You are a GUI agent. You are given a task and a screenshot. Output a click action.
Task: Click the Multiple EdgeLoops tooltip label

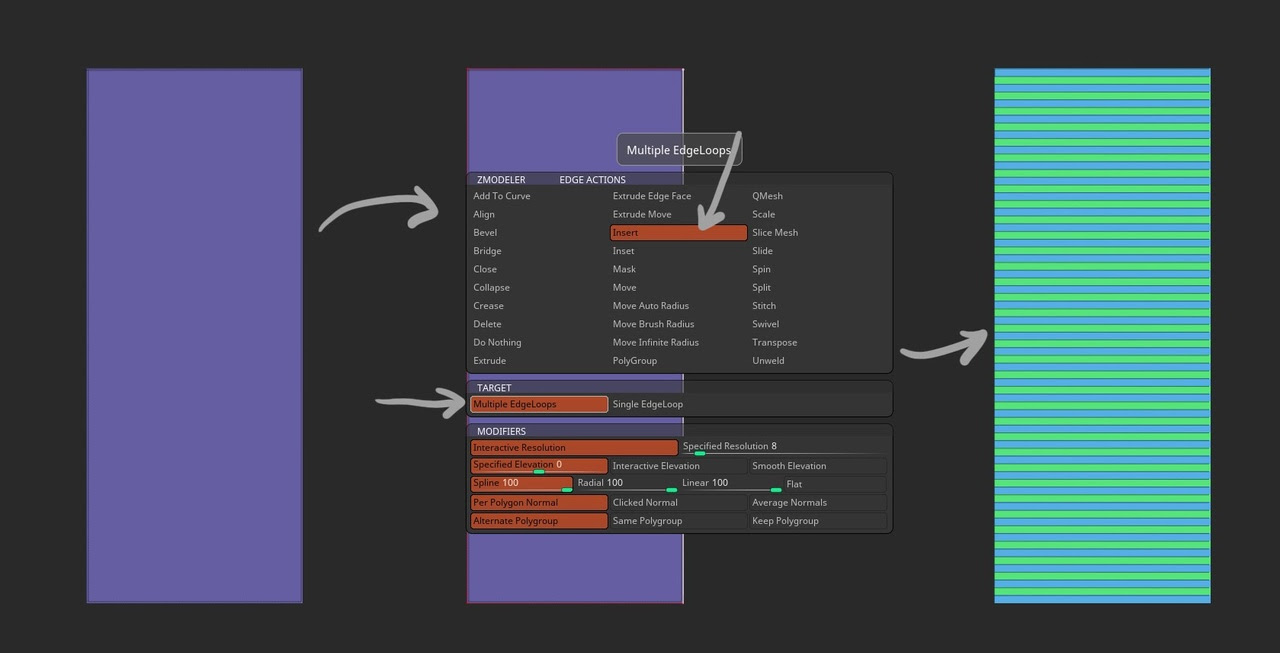[679, 150]
